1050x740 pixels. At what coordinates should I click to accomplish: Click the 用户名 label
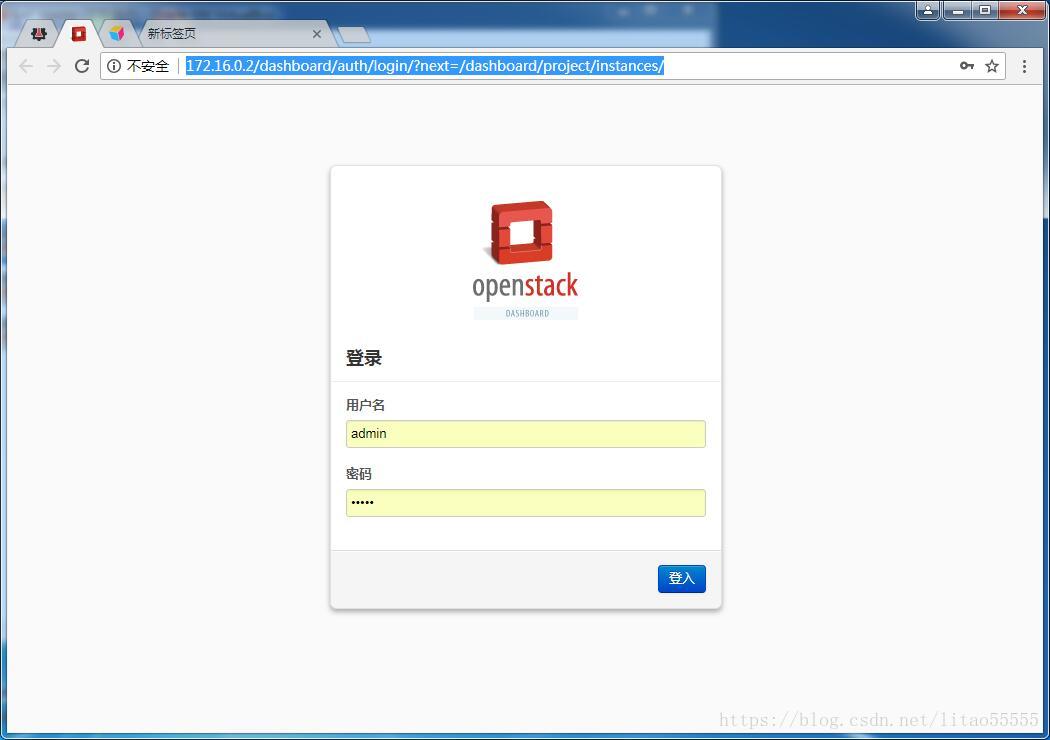click(x=365, y=405)
